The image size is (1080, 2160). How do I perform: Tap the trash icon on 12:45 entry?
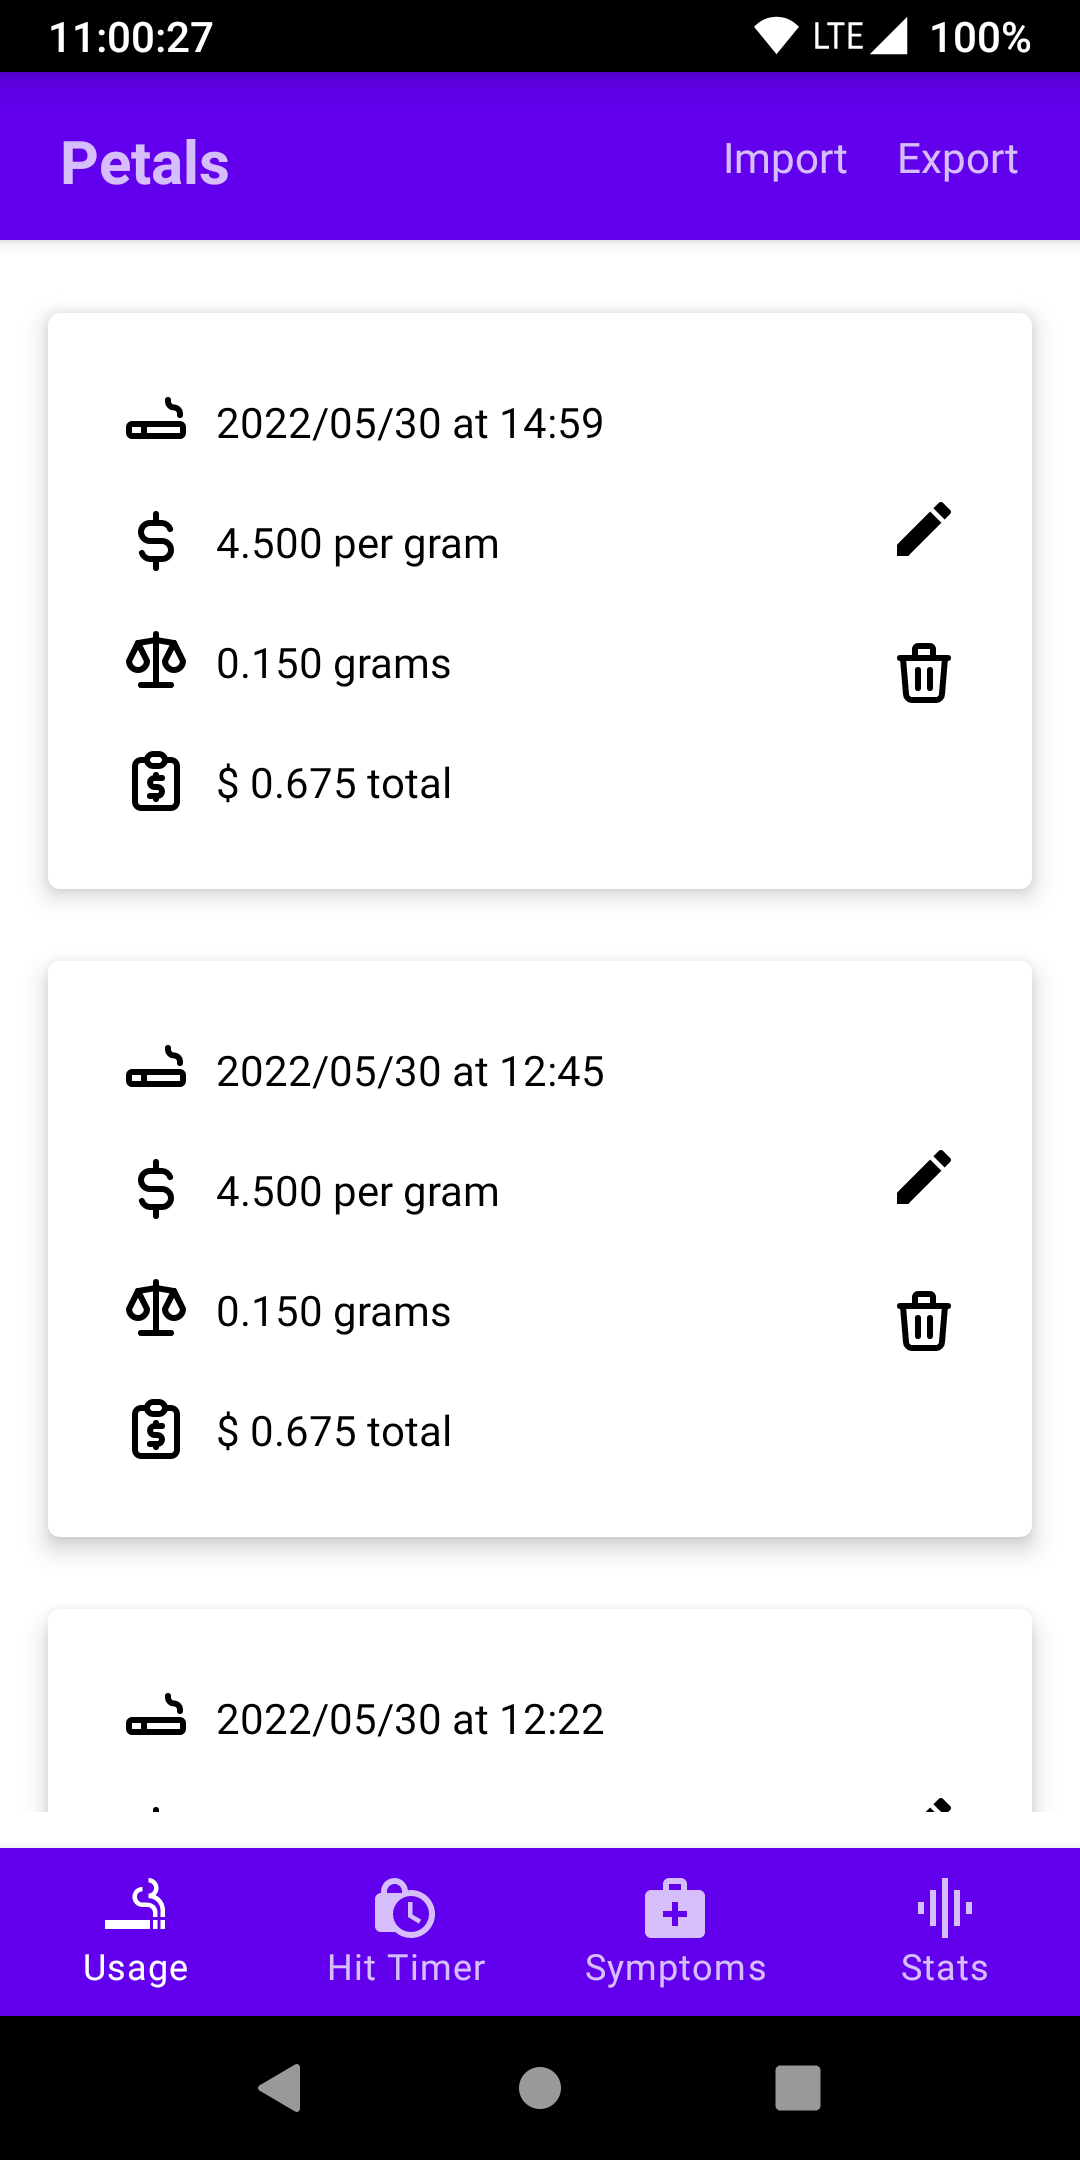click(x=923, y=1321)
